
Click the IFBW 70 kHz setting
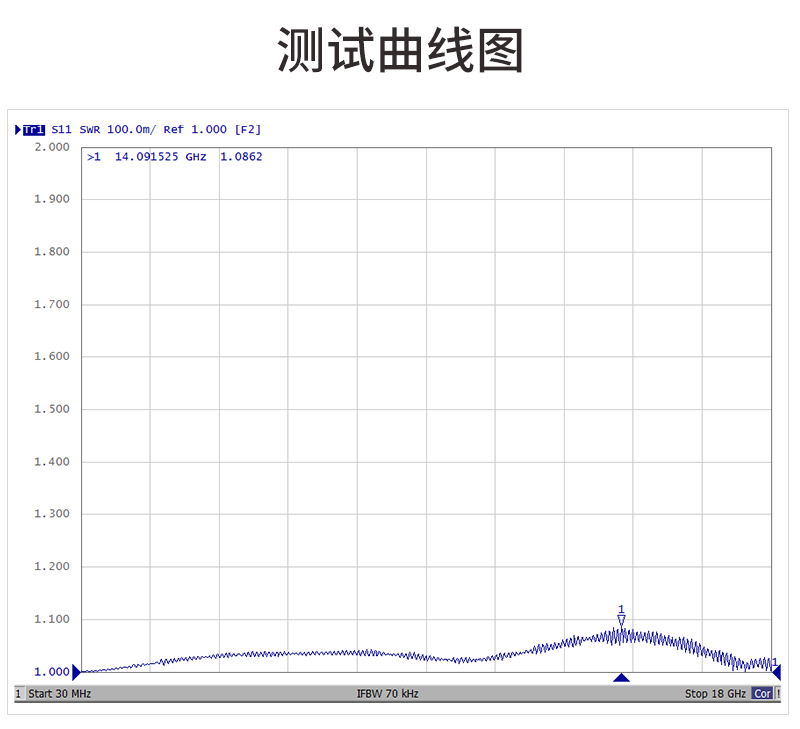pyautogui.click(x=387, y=693)
